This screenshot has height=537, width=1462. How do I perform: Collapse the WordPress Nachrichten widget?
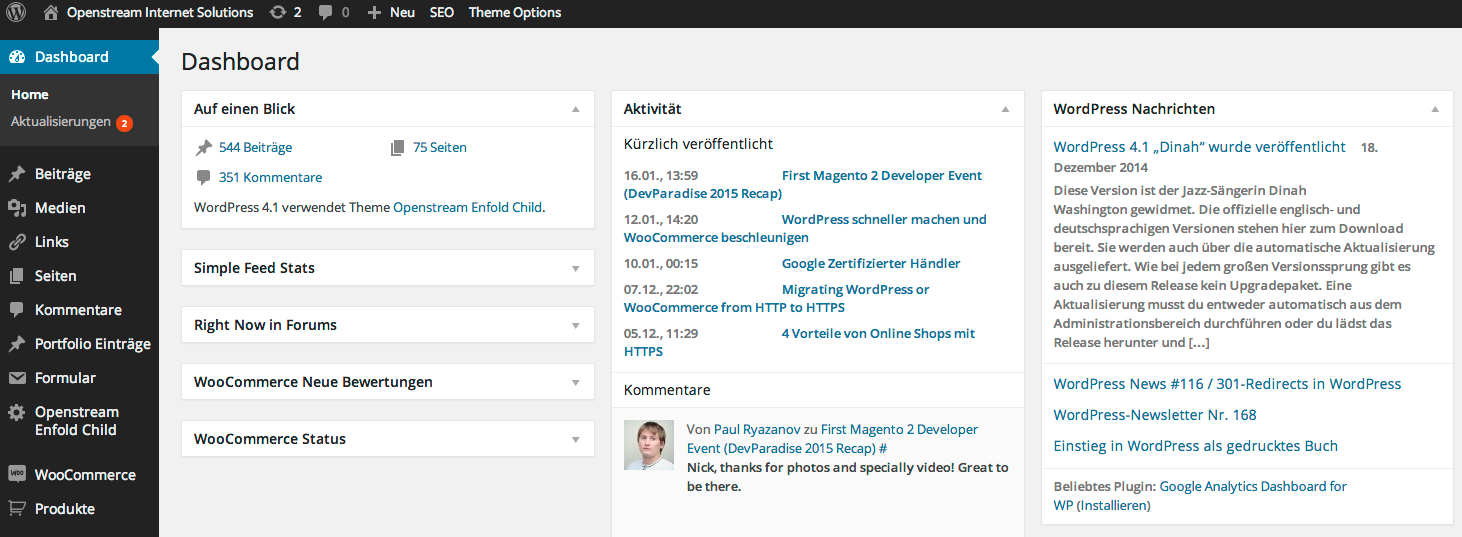1435,109
